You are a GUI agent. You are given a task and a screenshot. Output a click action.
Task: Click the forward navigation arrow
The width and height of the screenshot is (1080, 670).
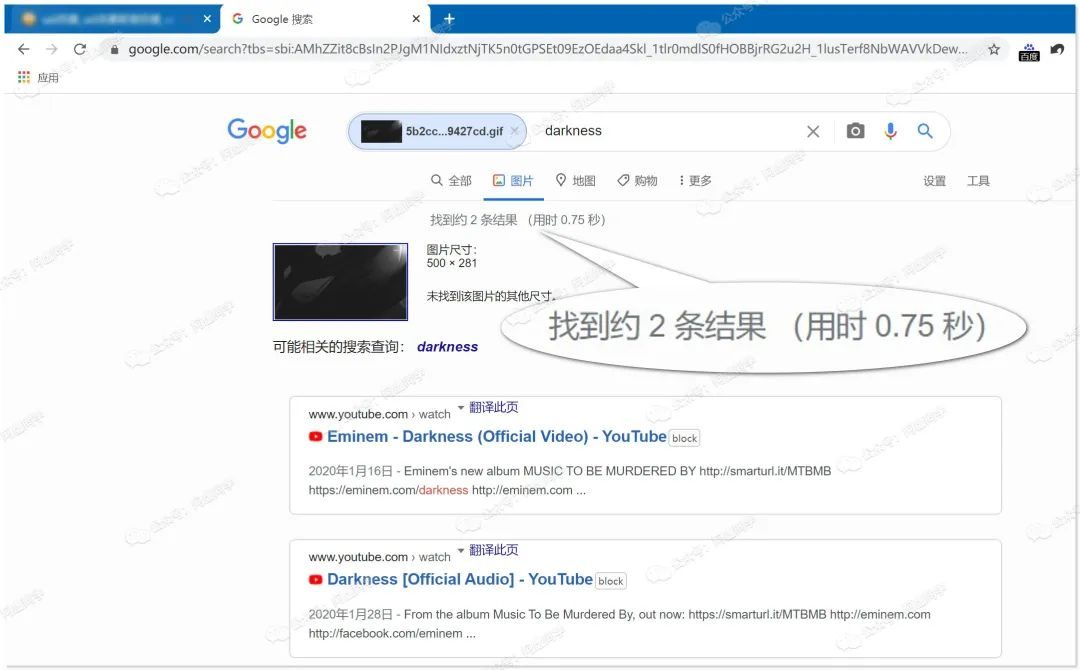pos(53,48)
